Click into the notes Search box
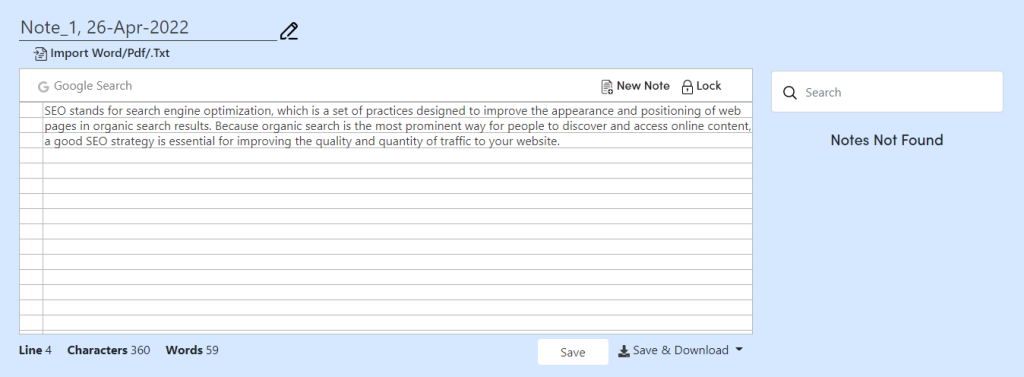Viewport: 1024px width, 377px height. click(x=887, y=92)
